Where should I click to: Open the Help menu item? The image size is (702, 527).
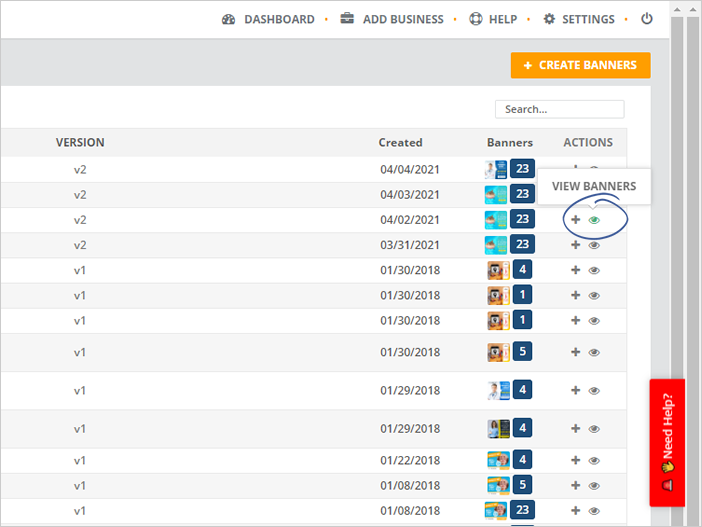493,19
